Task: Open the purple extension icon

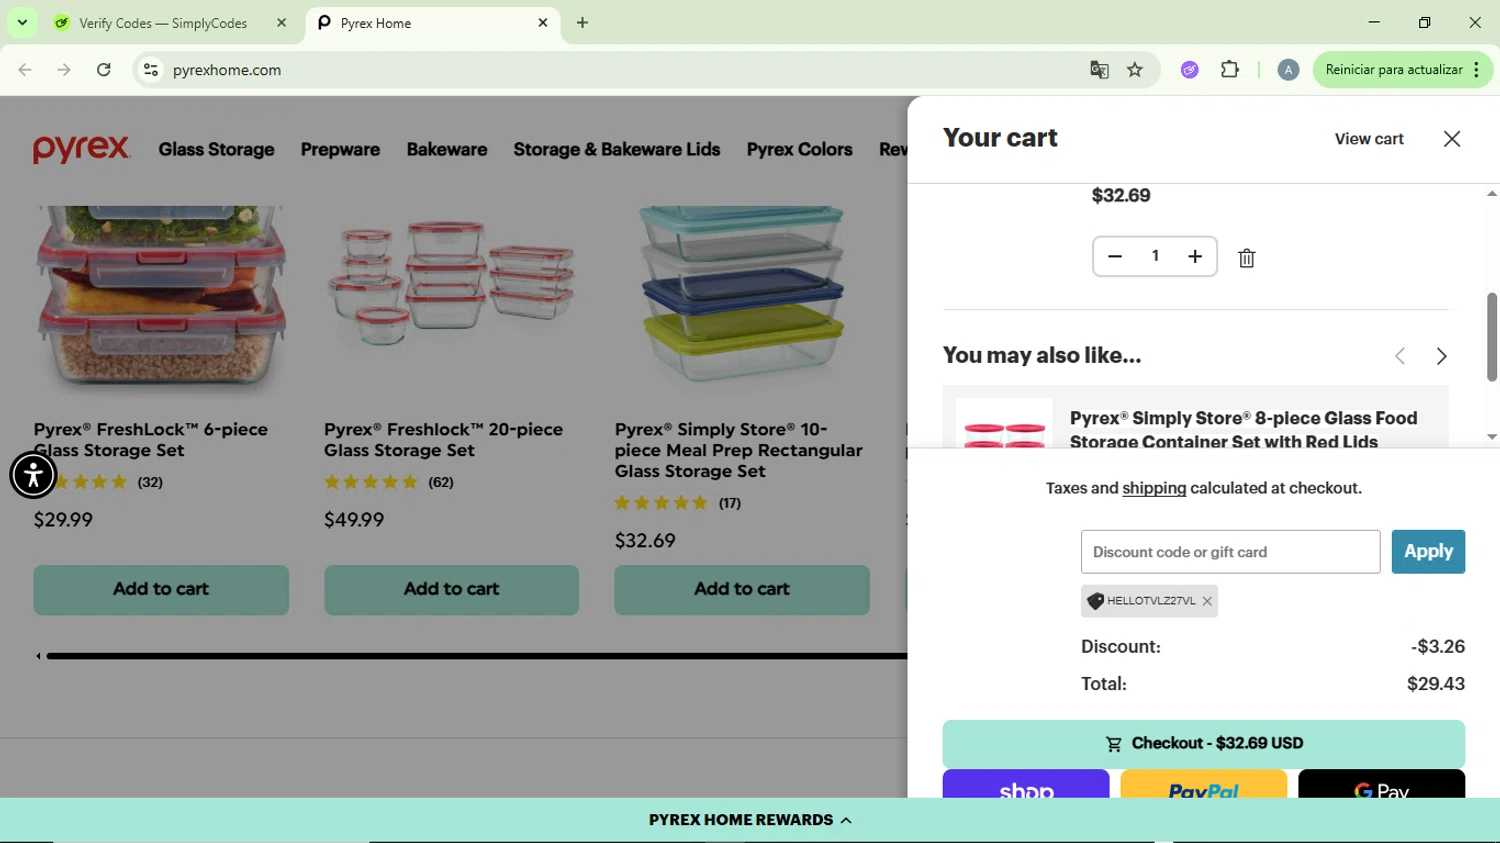Action: 1189,70
